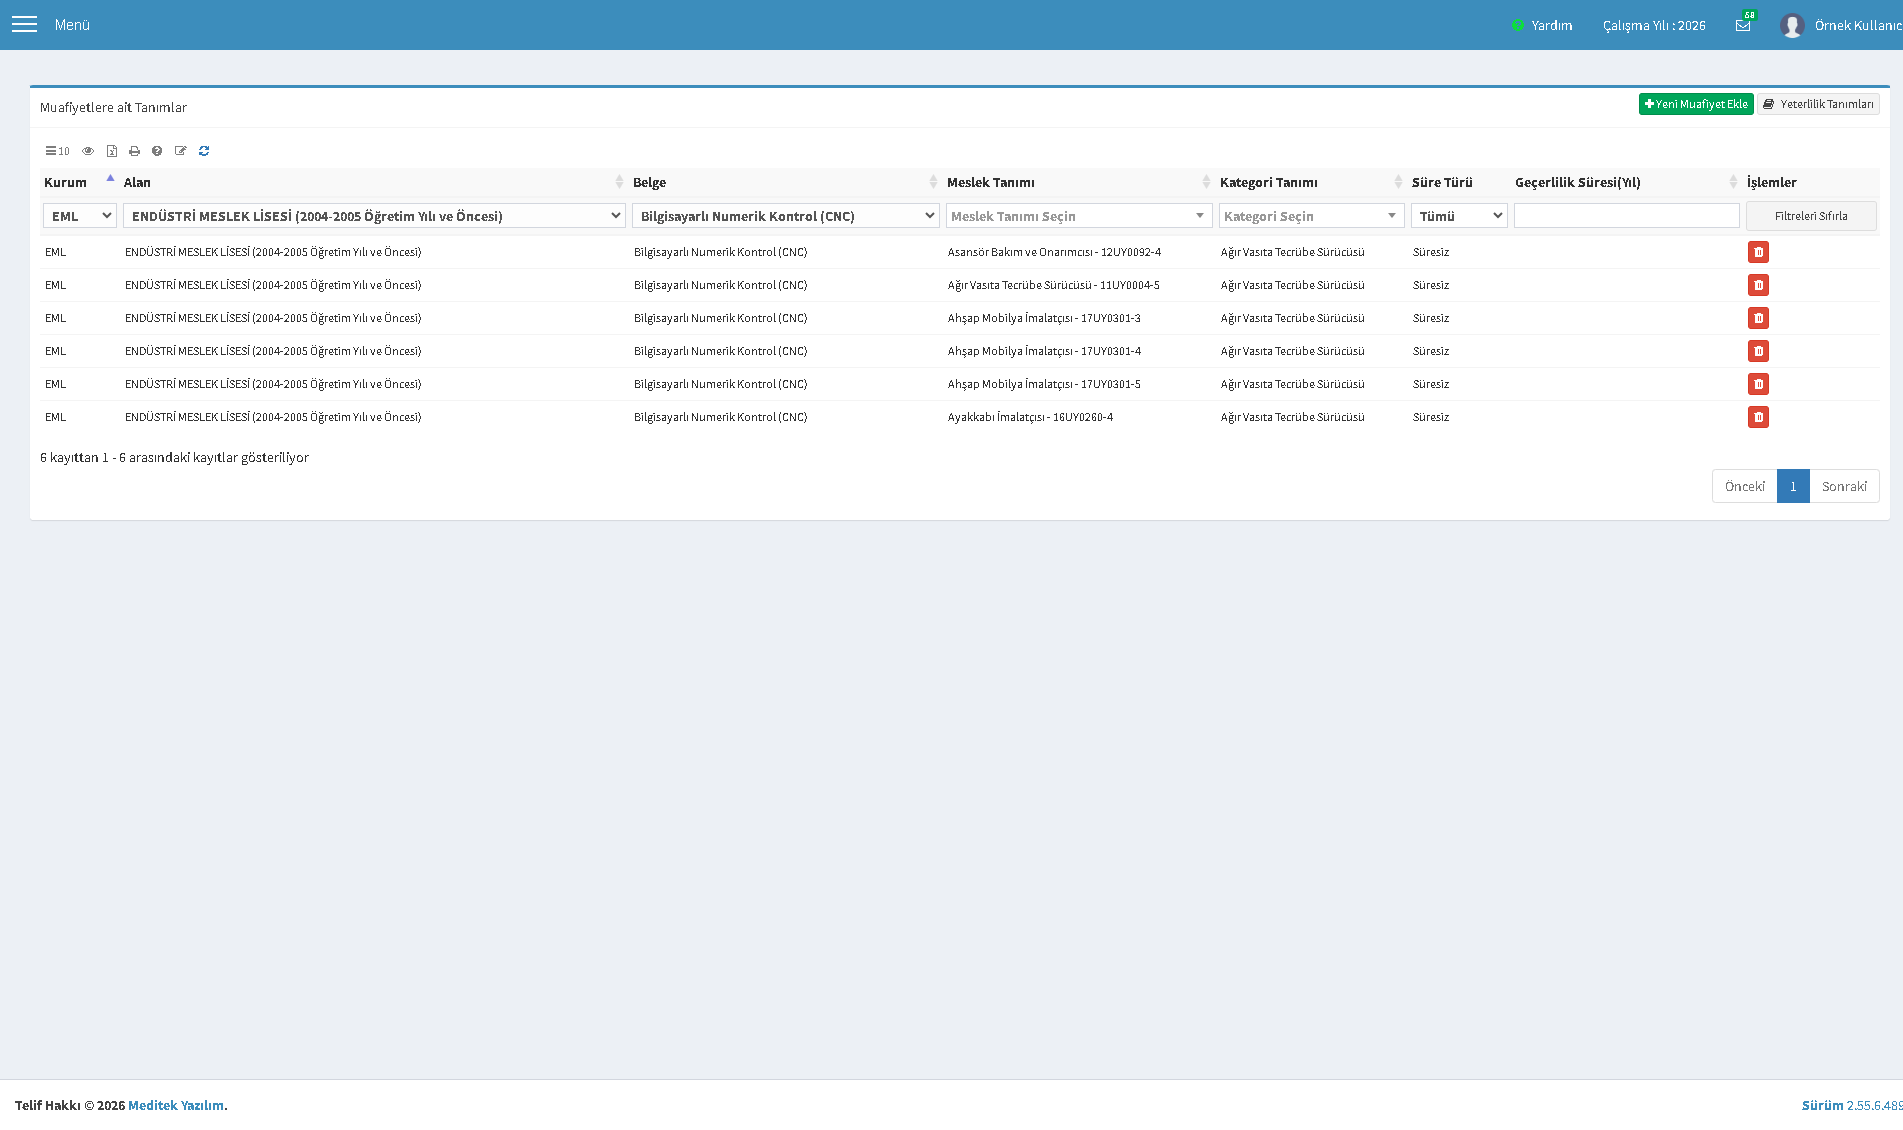The width and height of the screenshot is (1903, 1130).
Task: Toggle column visibility eye icon
Action: pos(88,151)
